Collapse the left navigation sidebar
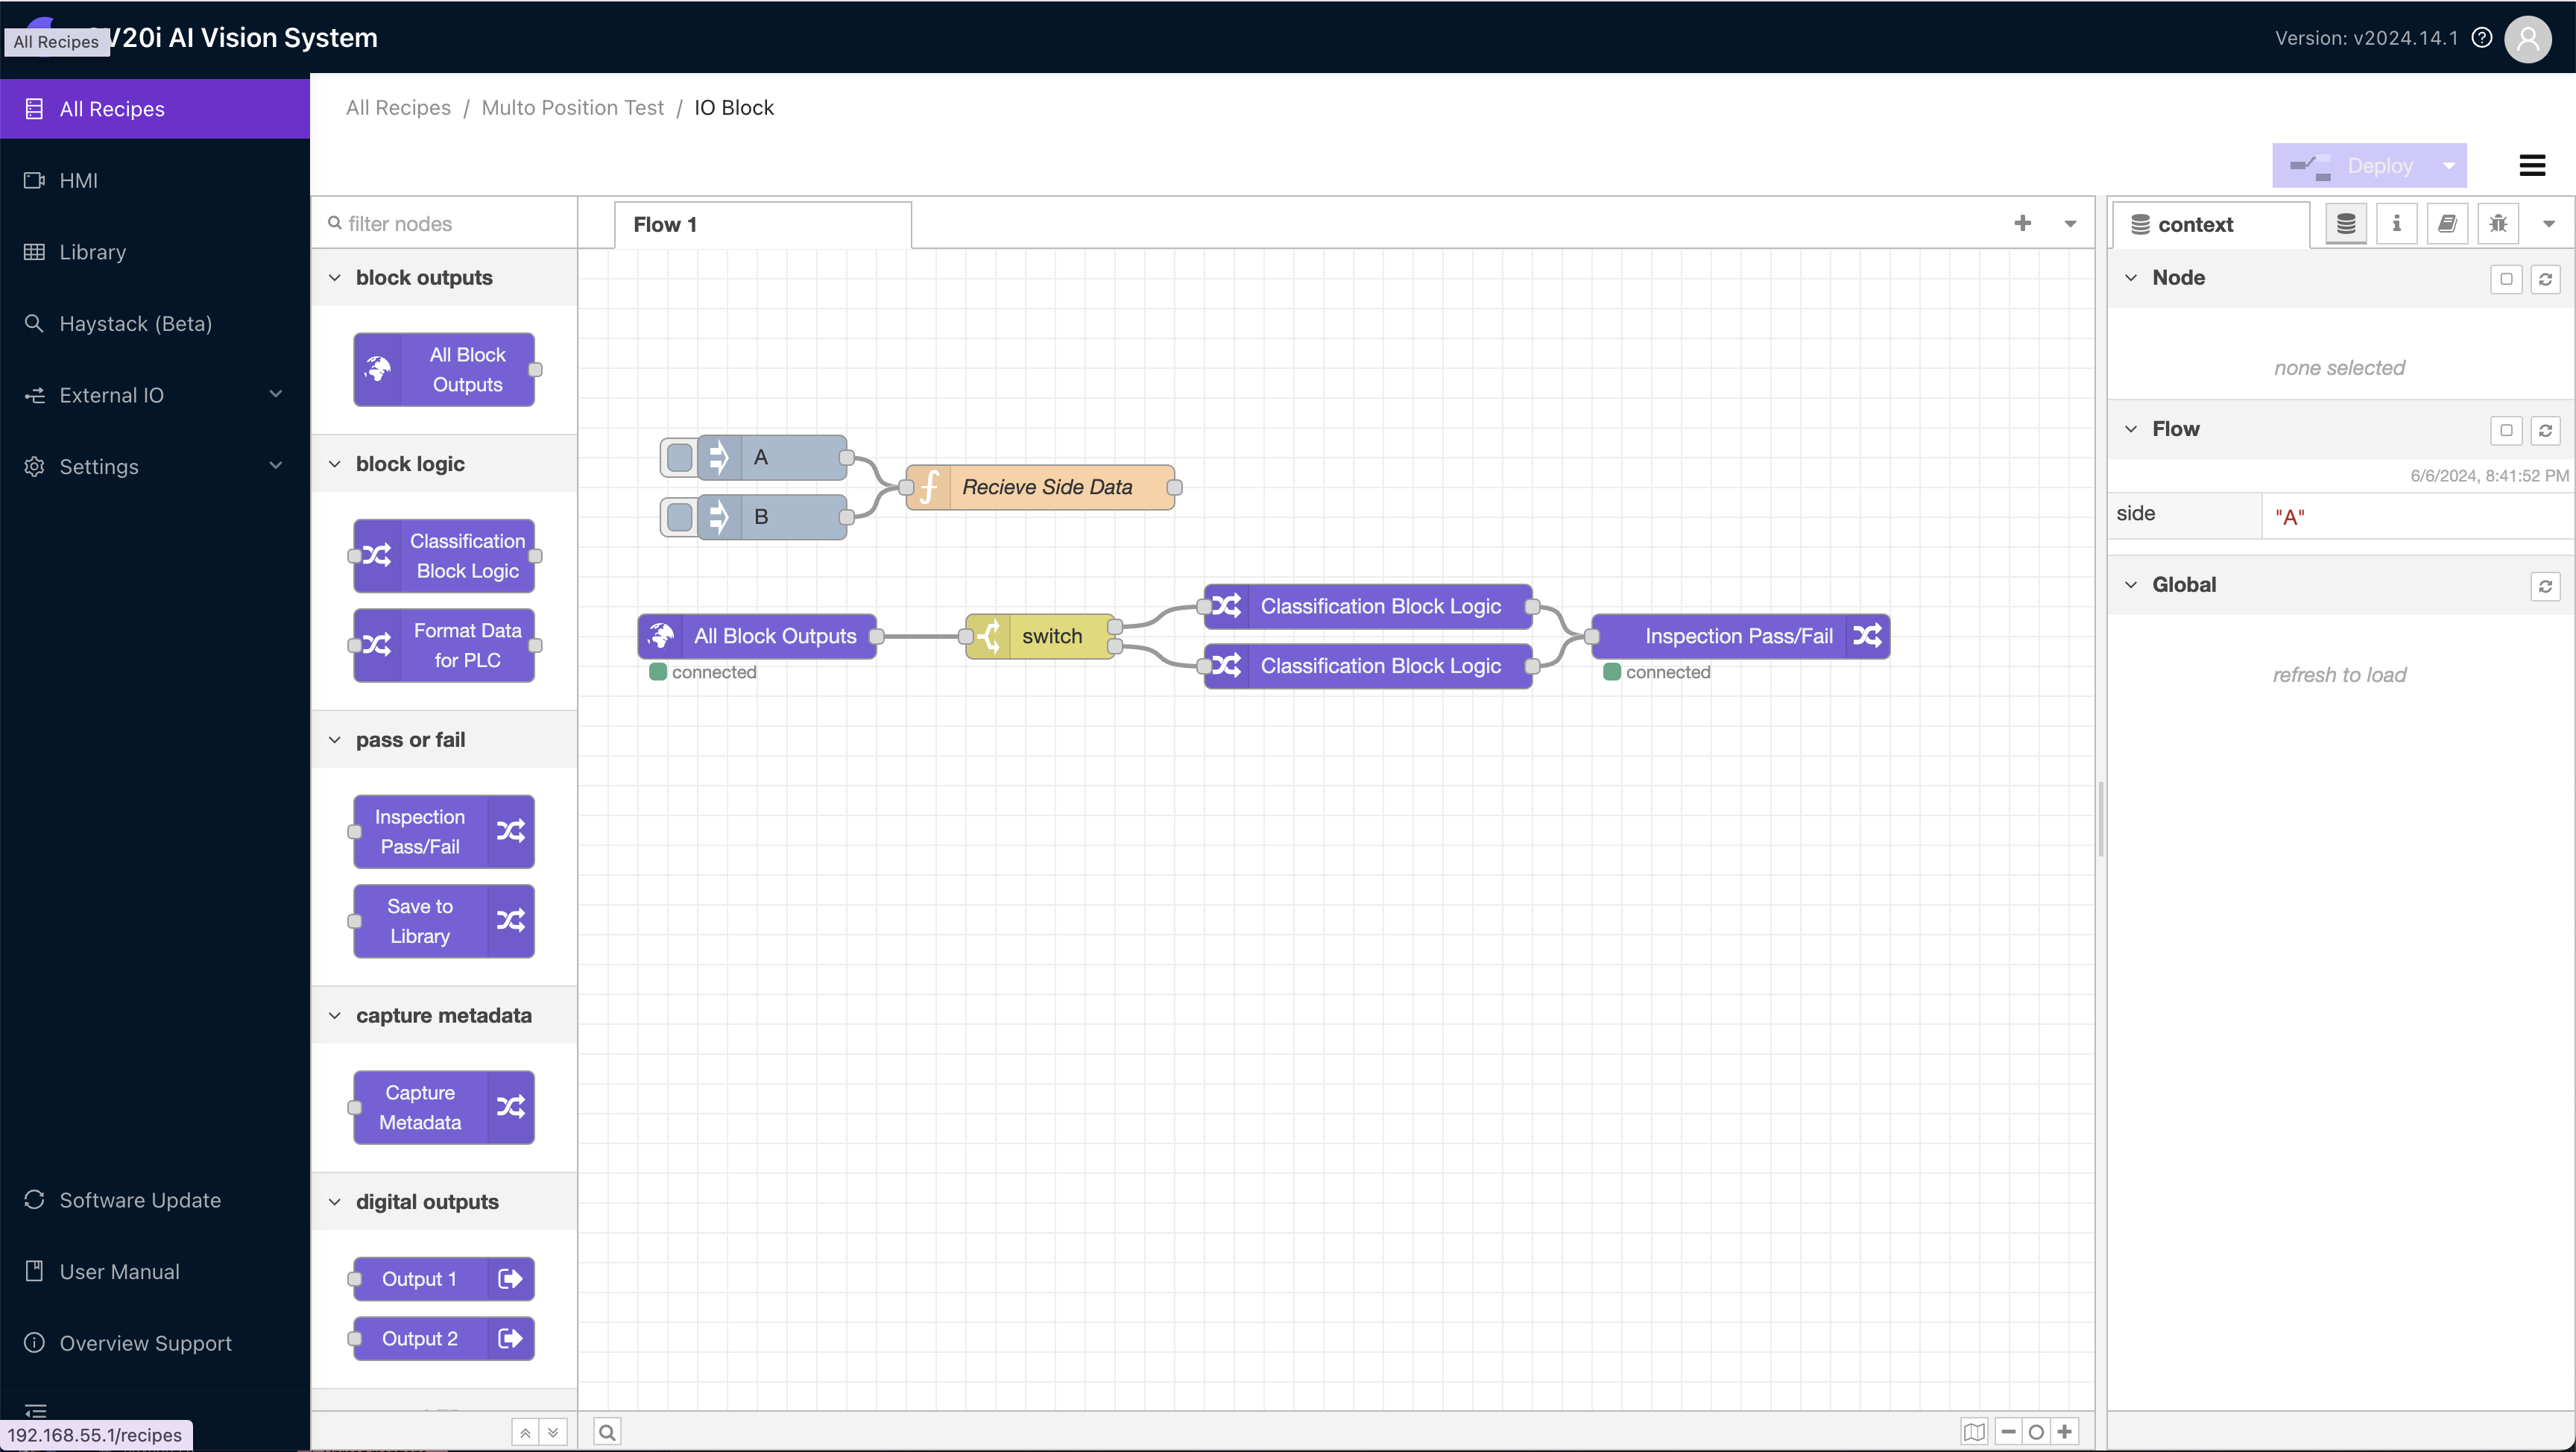This screenshot has height=1452, width=2576. (35, 1412)
